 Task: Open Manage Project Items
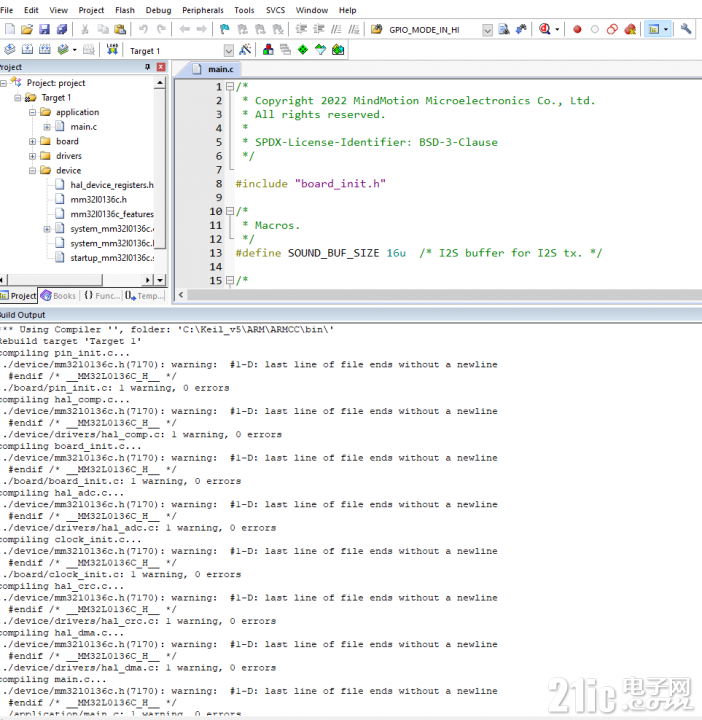click(x=268, y=50)
